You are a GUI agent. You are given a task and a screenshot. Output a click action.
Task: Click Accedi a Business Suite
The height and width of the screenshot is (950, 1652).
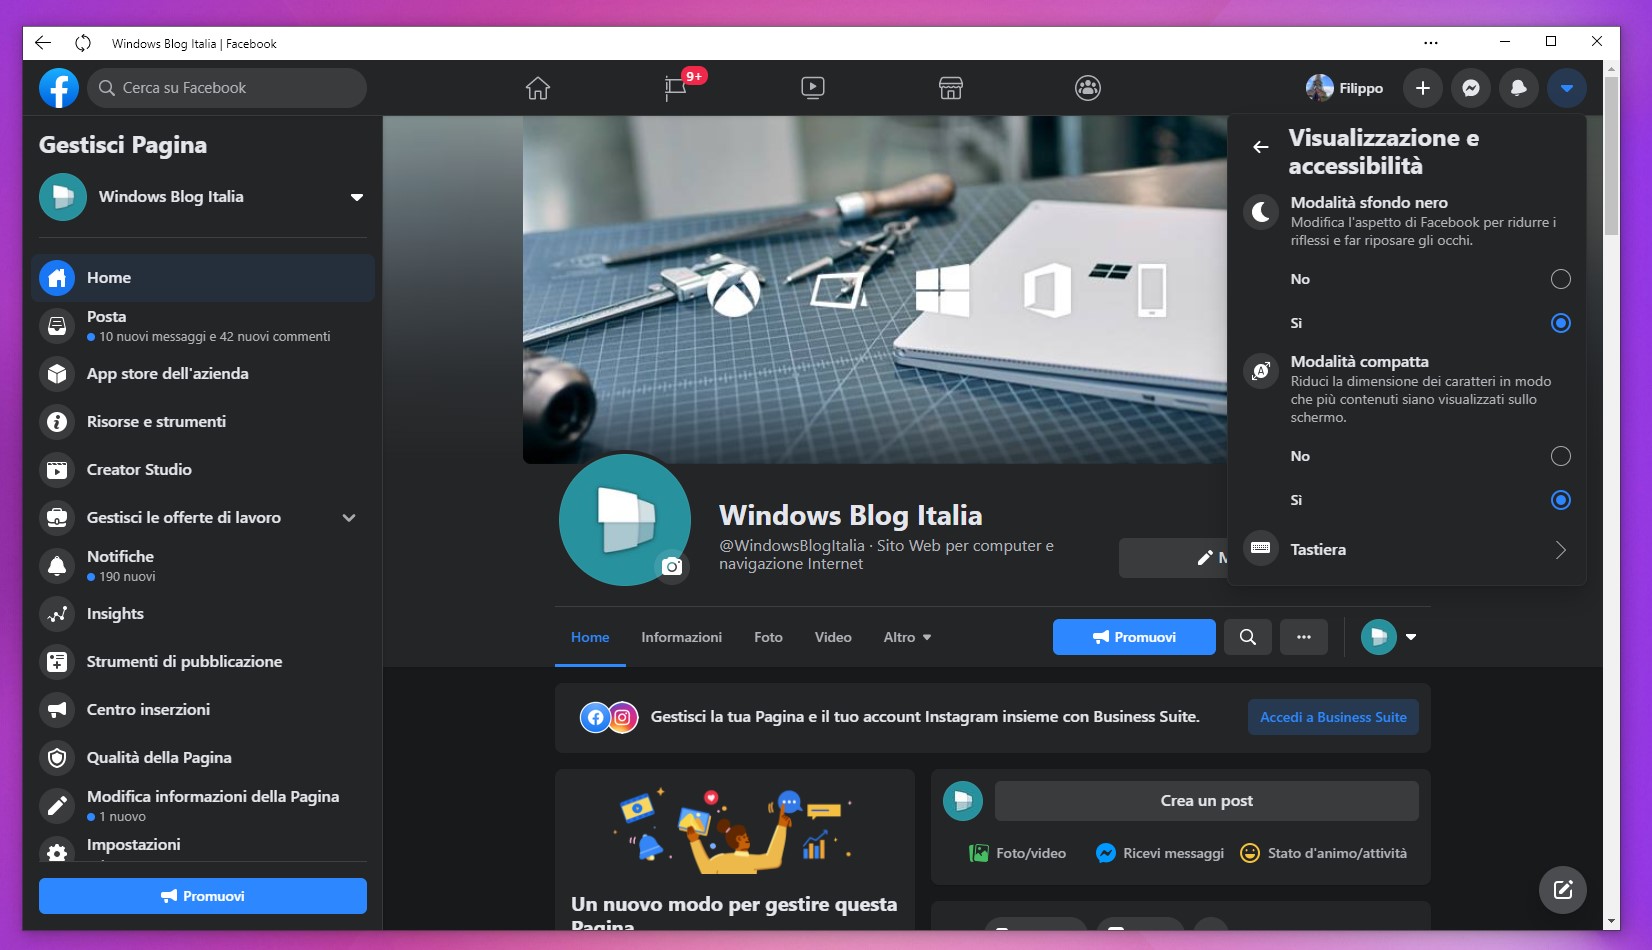(1333, 717)
